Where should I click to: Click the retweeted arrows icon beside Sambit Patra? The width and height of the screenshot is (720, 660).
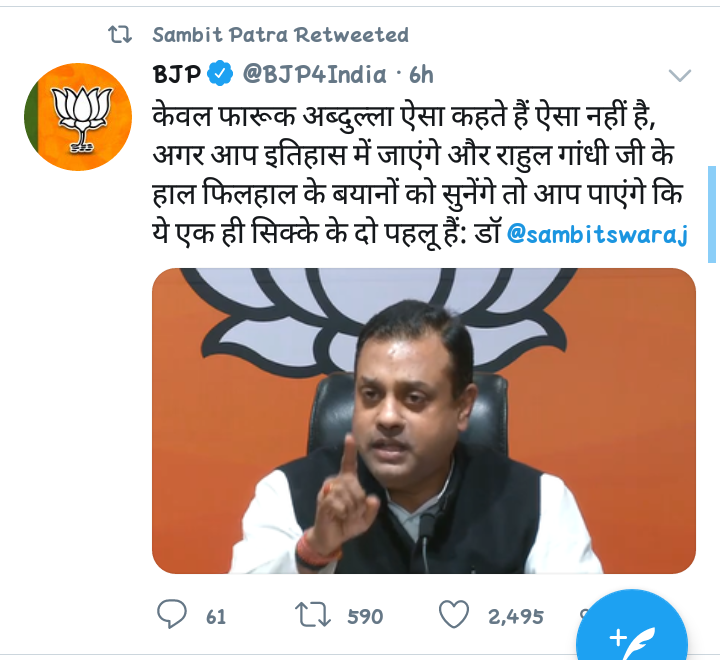pyautogui.click(x=120, y=34)
